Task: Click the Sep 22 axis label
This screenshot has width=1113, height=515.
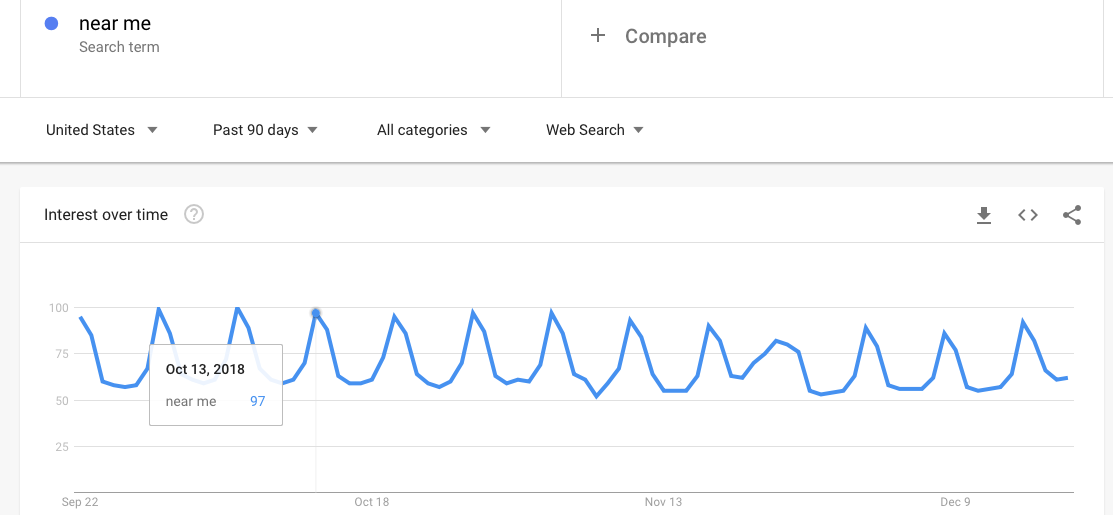Action: coord(80,502)
